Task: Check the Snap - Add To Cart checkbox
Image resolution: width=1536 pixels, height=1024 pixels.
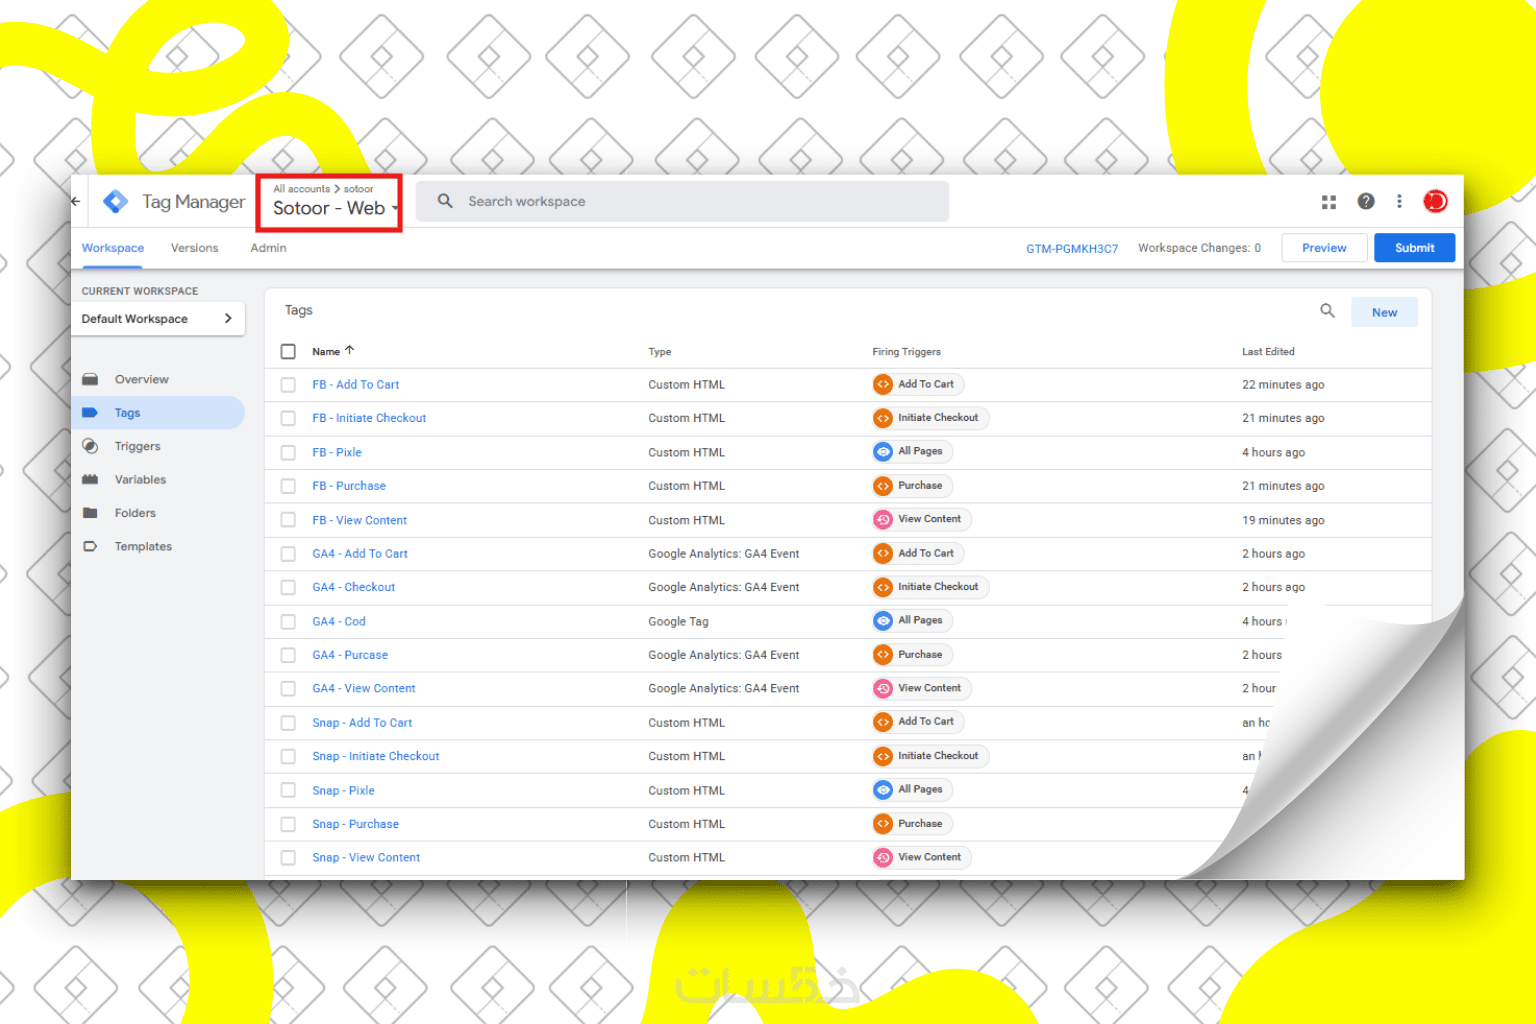Action: click(288, 722)
